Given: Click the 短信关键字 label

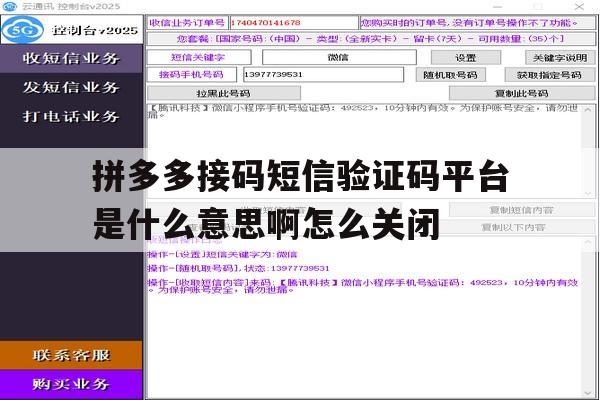Looking at the screenshot, I should coord(198,57).
